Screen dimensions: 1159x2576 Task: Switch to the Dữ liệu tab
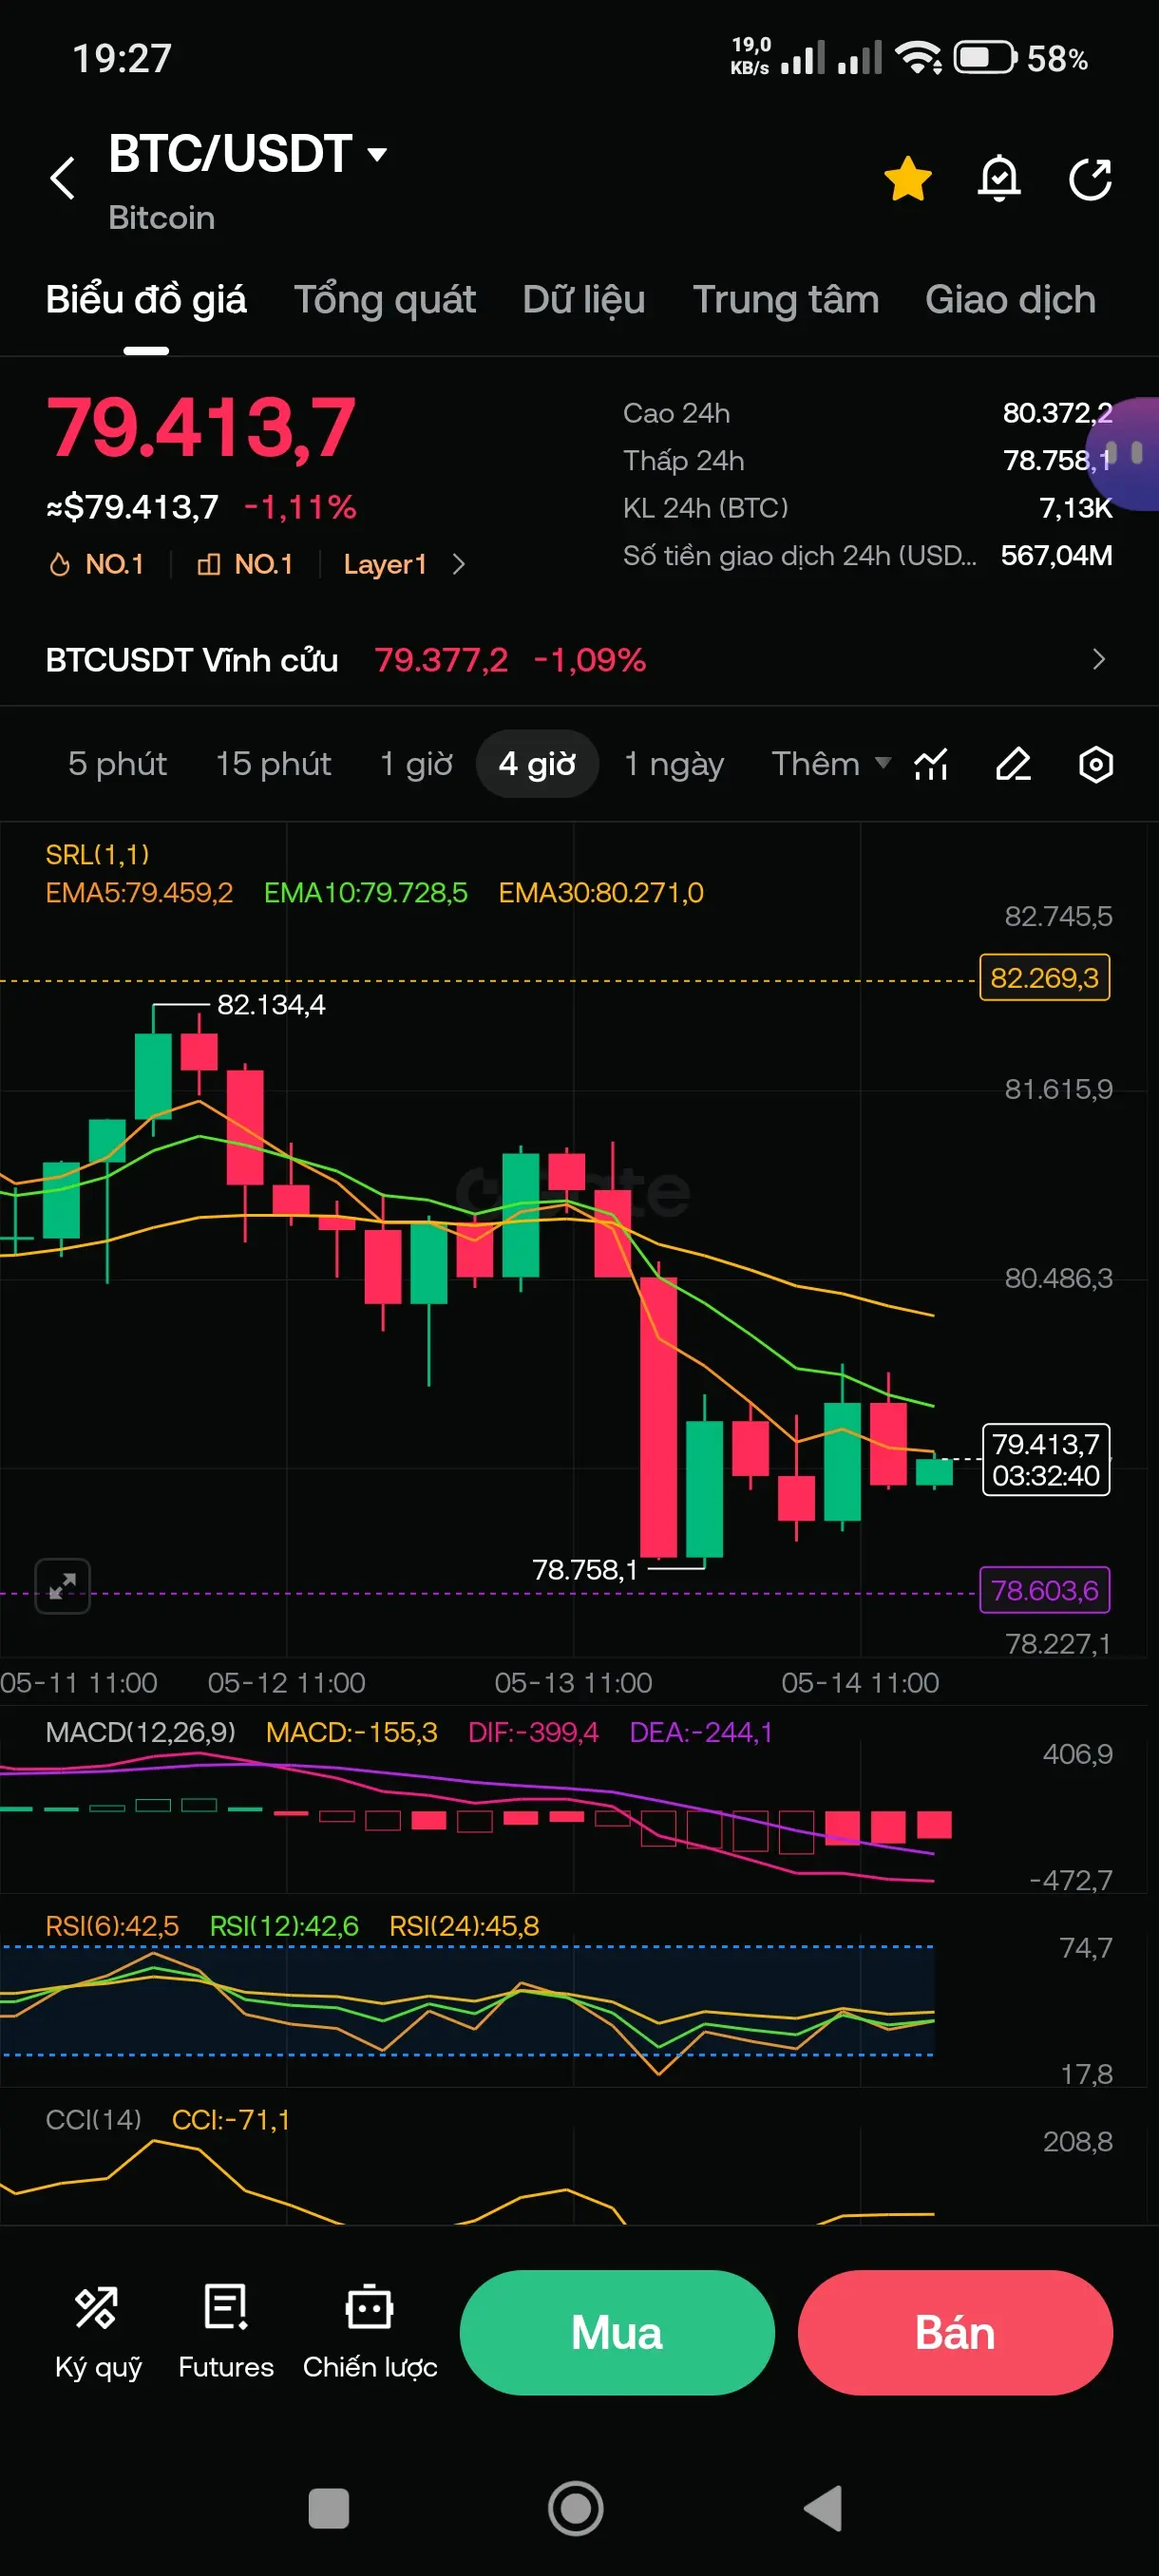click(x=584, y=300)
